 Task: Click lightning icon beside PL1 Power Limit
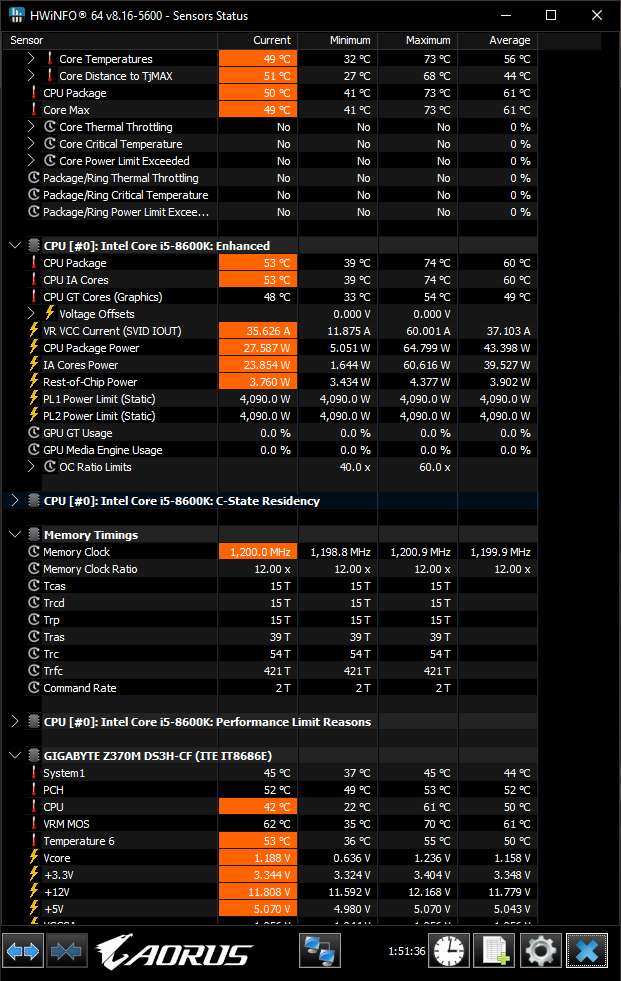[x=34, y=399]
